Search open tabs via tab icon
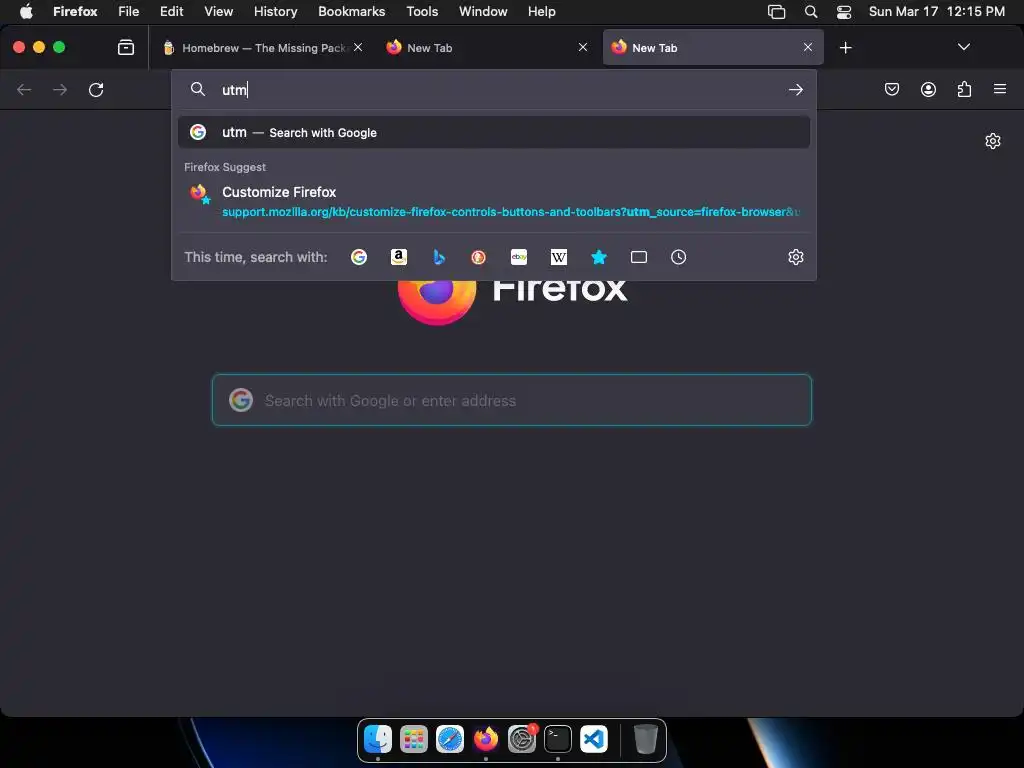Image resolution: width=1024 pixels, height=768 pixels. (639, 257)
